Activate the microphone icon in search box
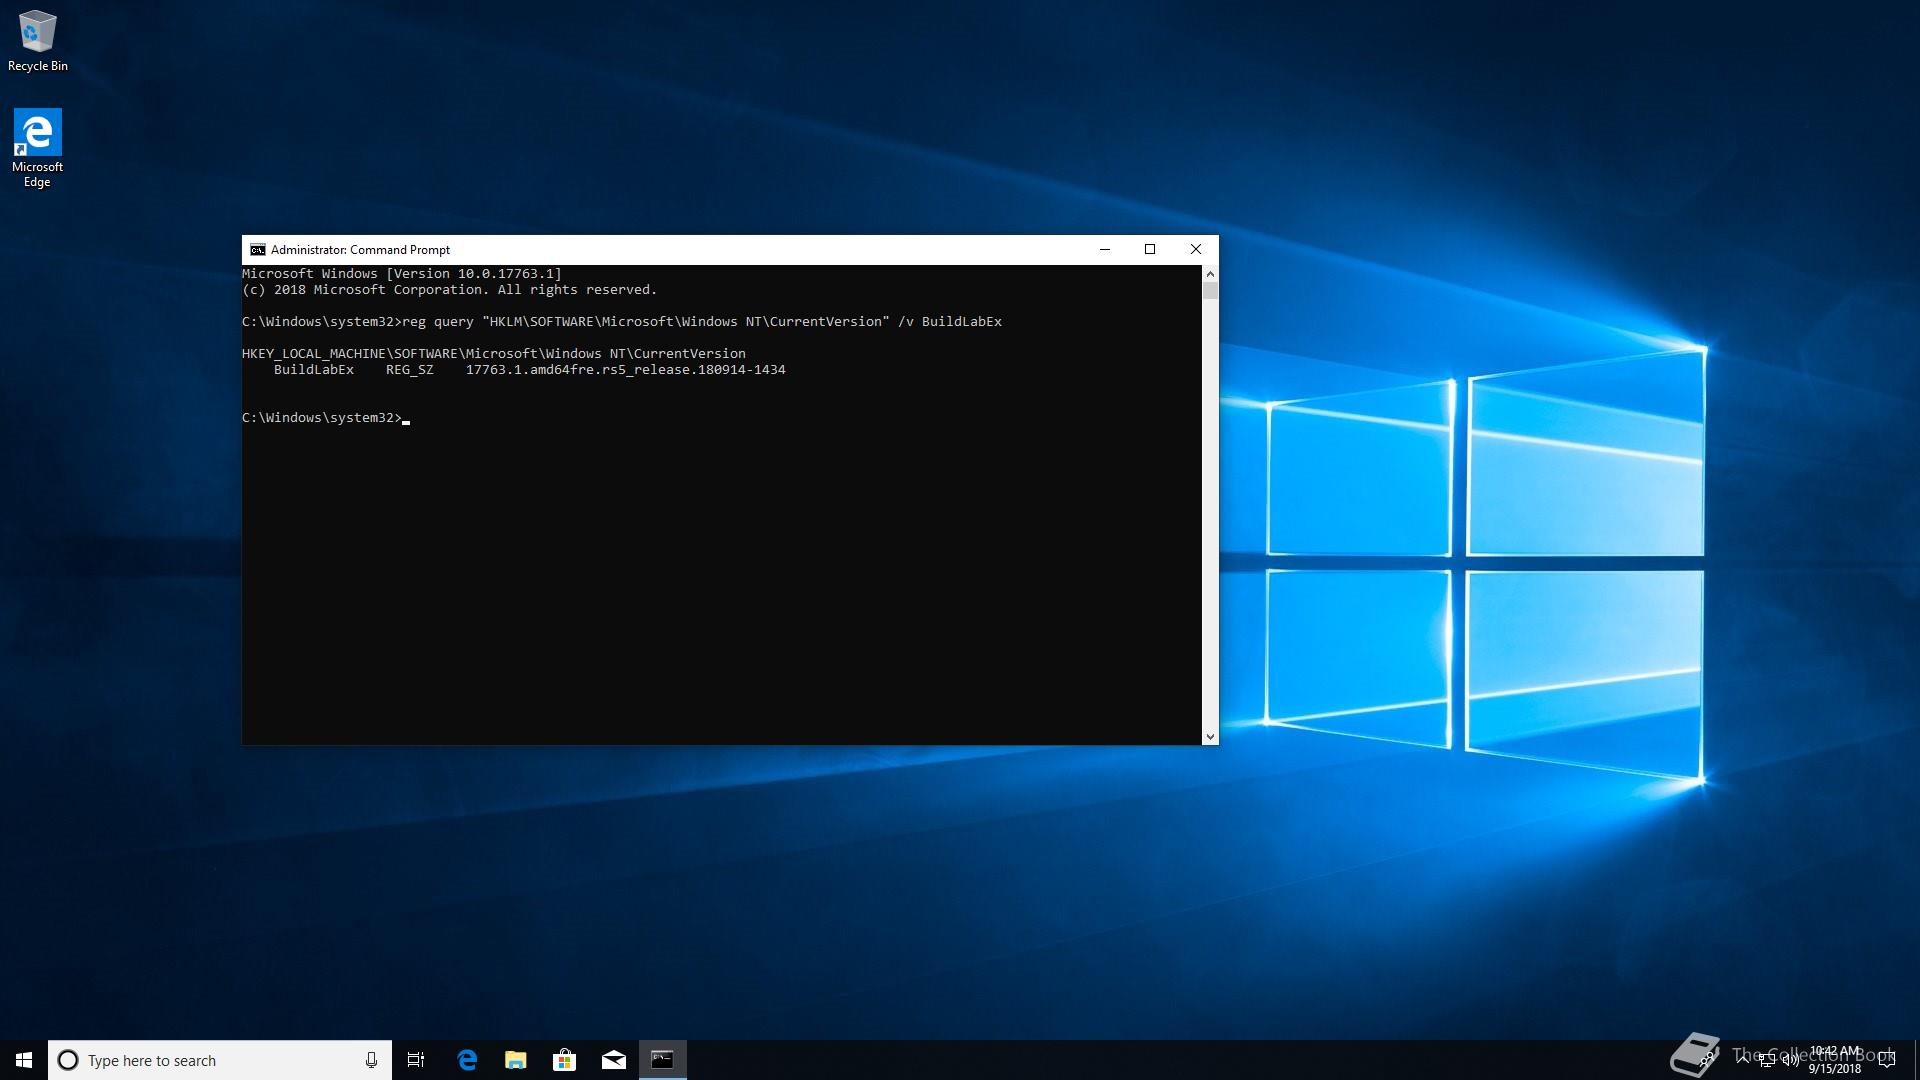The image size is (1920, 1080). pyautogui.click(x=371, y=1060)
